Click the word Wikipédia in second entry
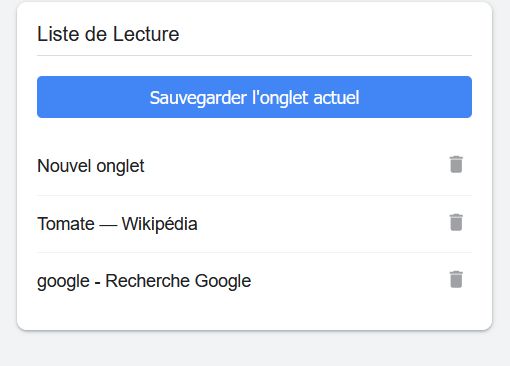 pyautogui.click(x=160, y=224)
